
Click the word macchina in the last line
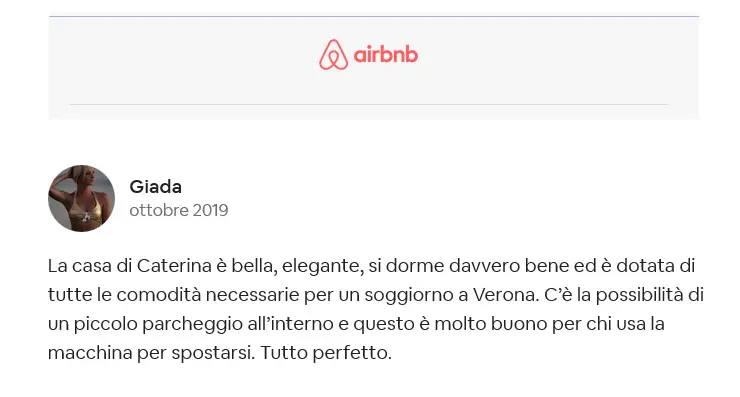90,353
